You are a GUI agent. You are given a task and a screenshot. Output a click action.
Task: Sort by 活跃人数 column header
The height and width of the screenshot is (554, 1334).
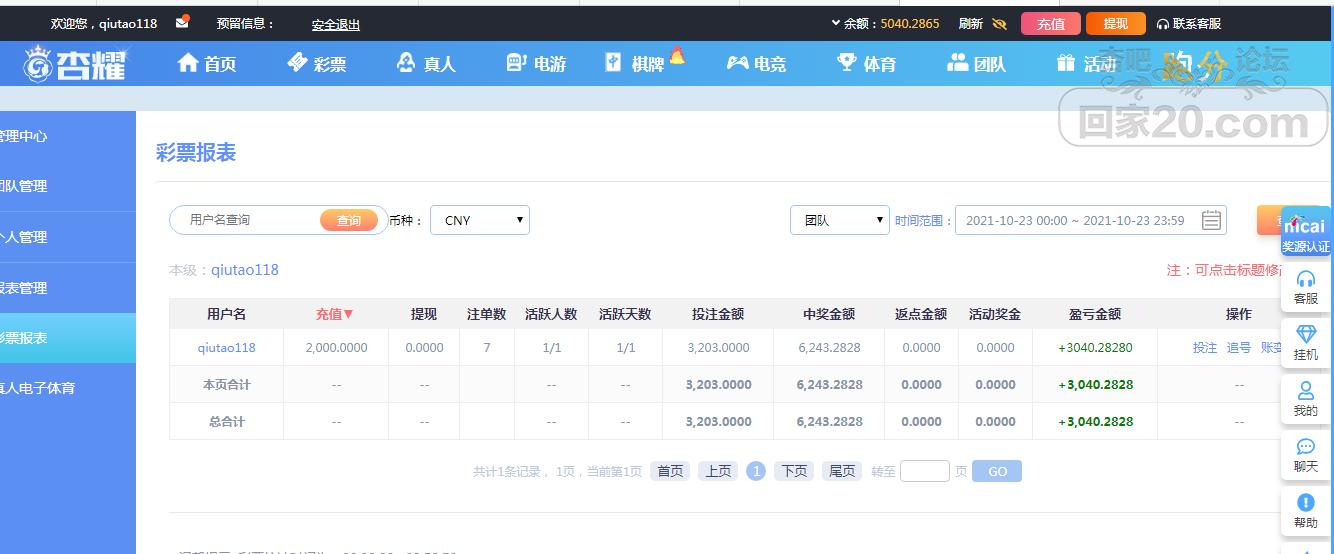[x=551, y=314]
